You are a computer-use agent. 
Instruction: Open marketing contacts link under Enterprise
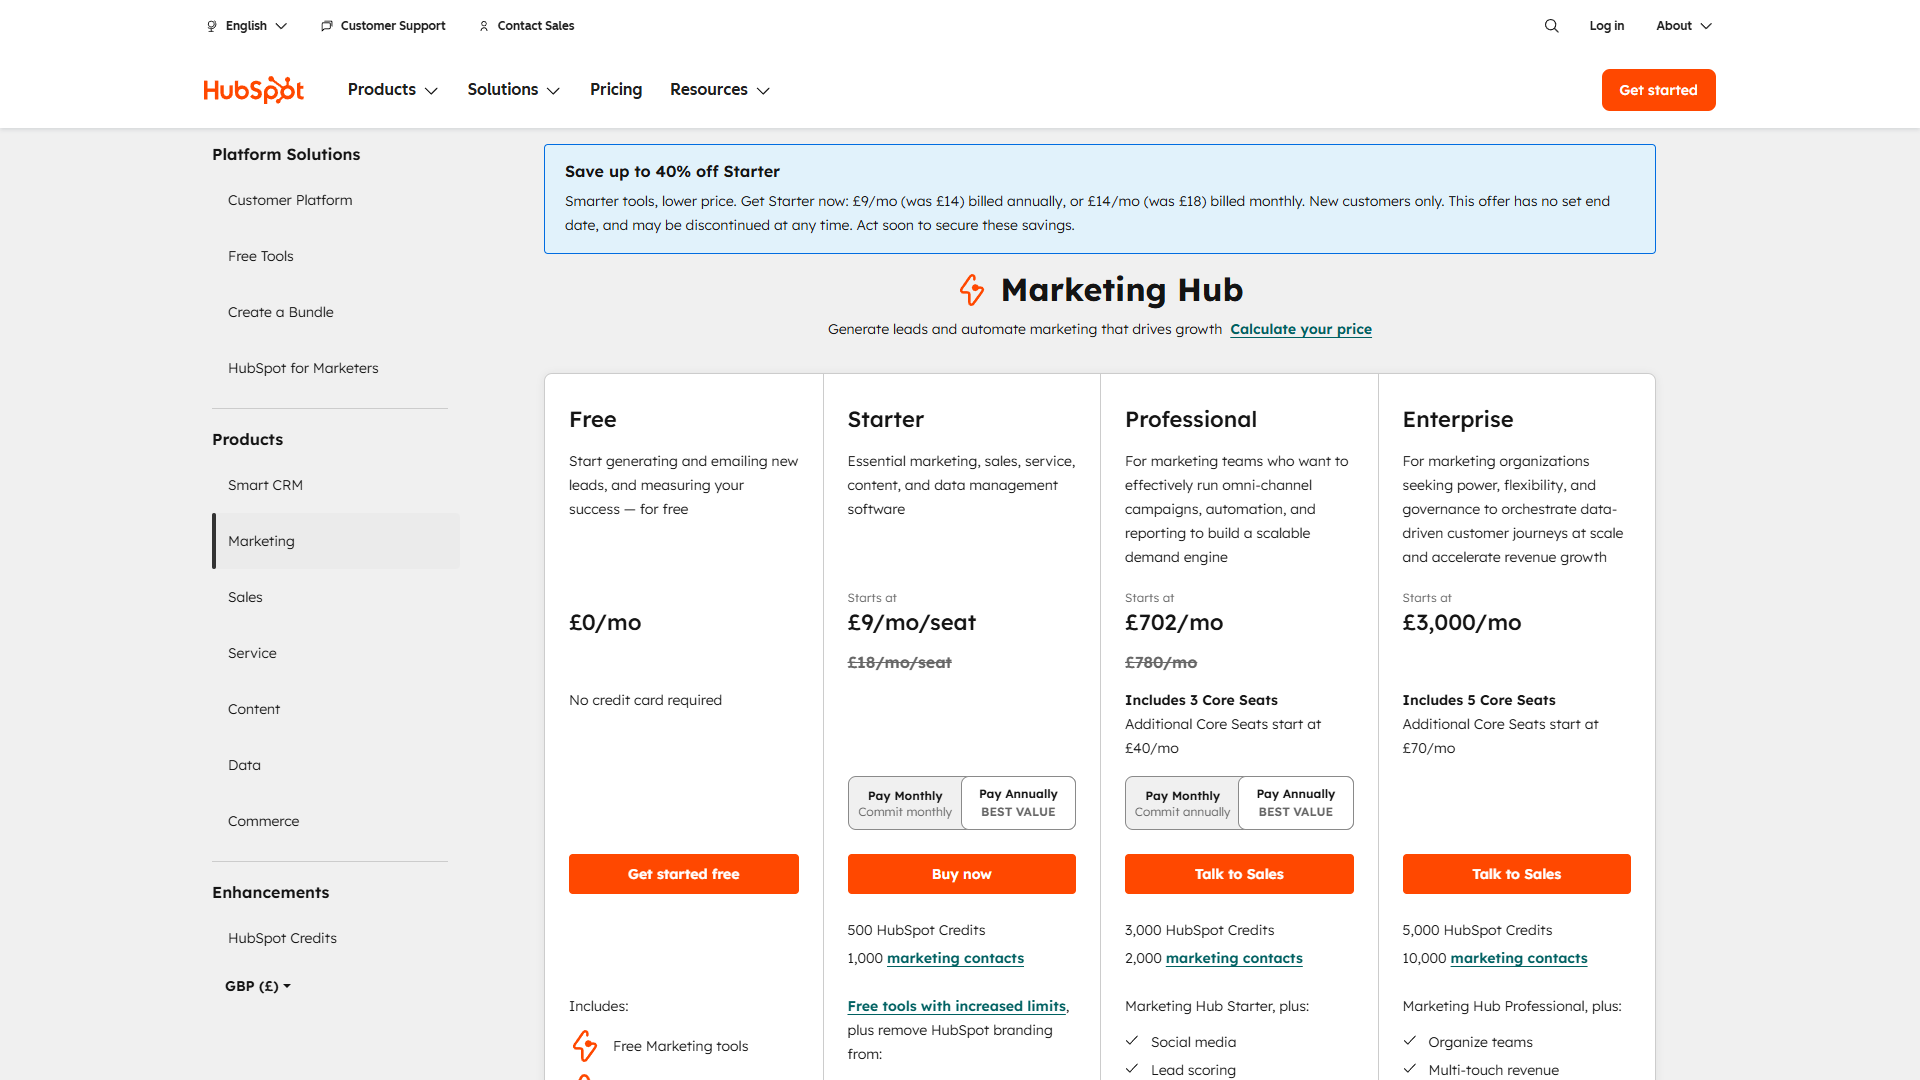coord(1519,958)
